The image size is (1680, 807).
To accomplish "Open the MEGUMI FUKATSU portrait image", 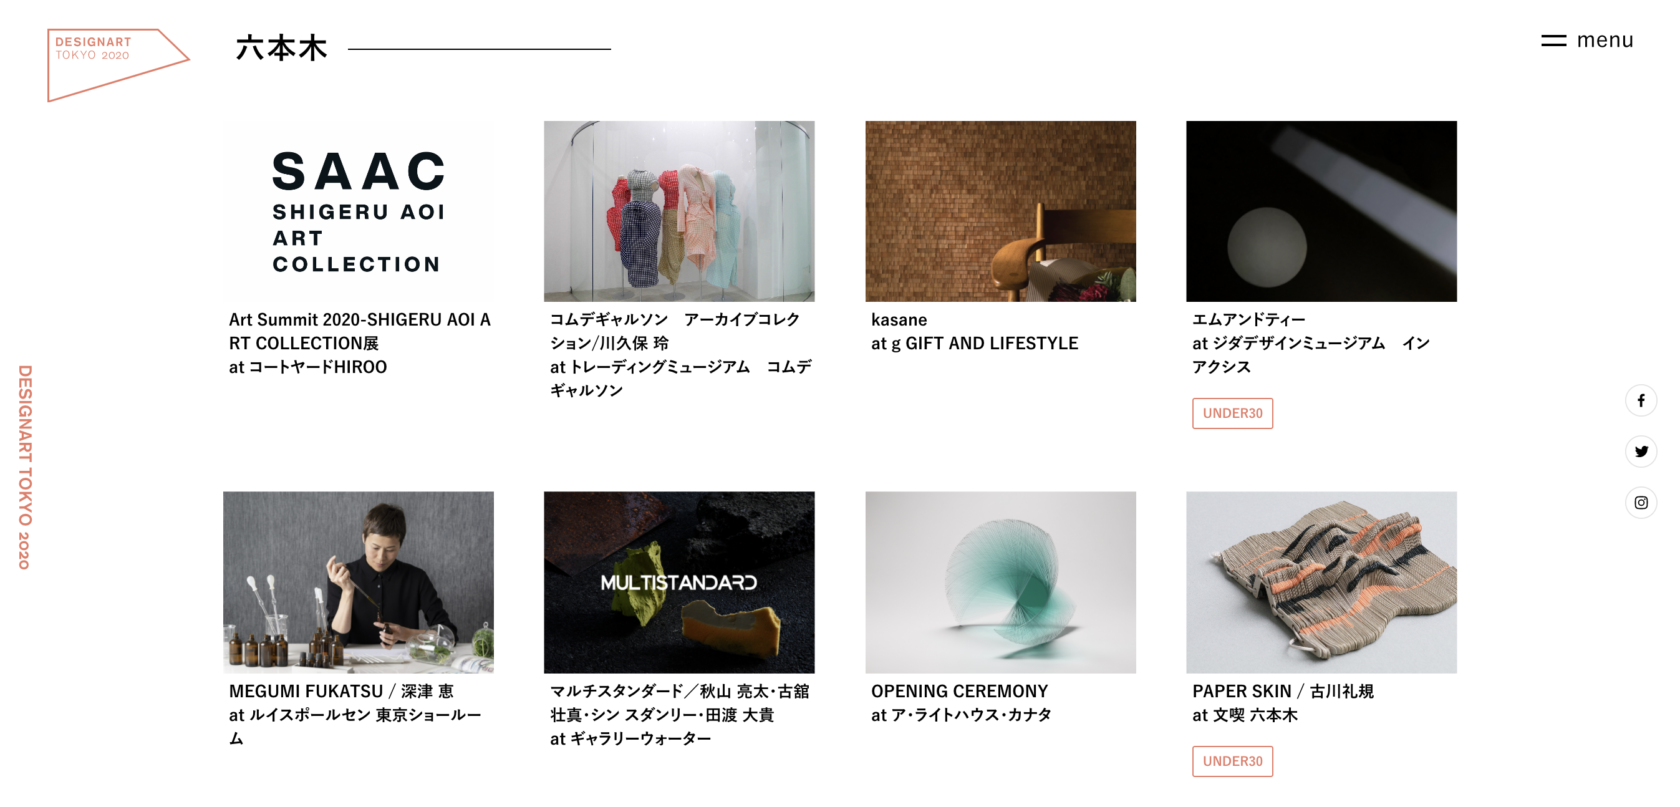I will pos(358,582).
